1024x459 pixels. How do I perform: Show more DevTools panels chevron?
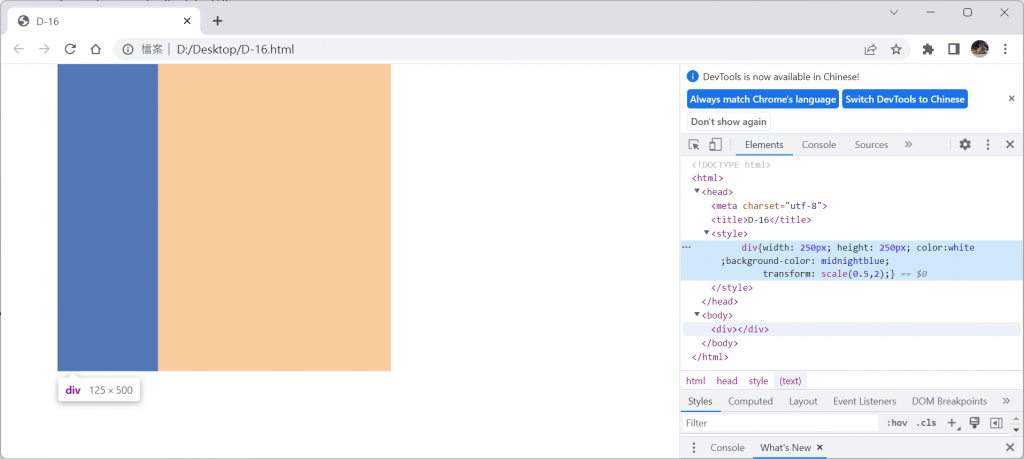(x=908, y=144)
